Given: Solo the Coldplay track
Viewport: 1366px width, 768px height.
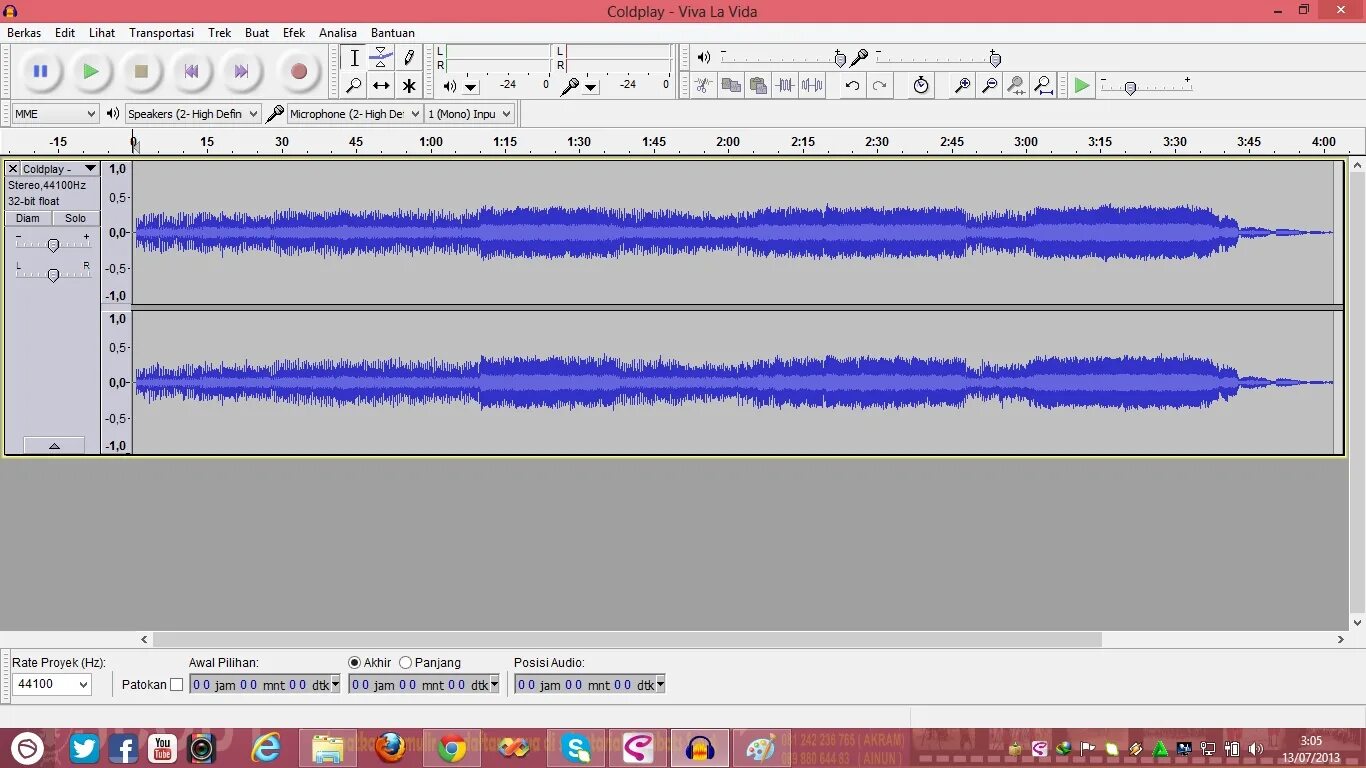Looking at the screenshot, I should pyautogui.click(x=76, y=218).
